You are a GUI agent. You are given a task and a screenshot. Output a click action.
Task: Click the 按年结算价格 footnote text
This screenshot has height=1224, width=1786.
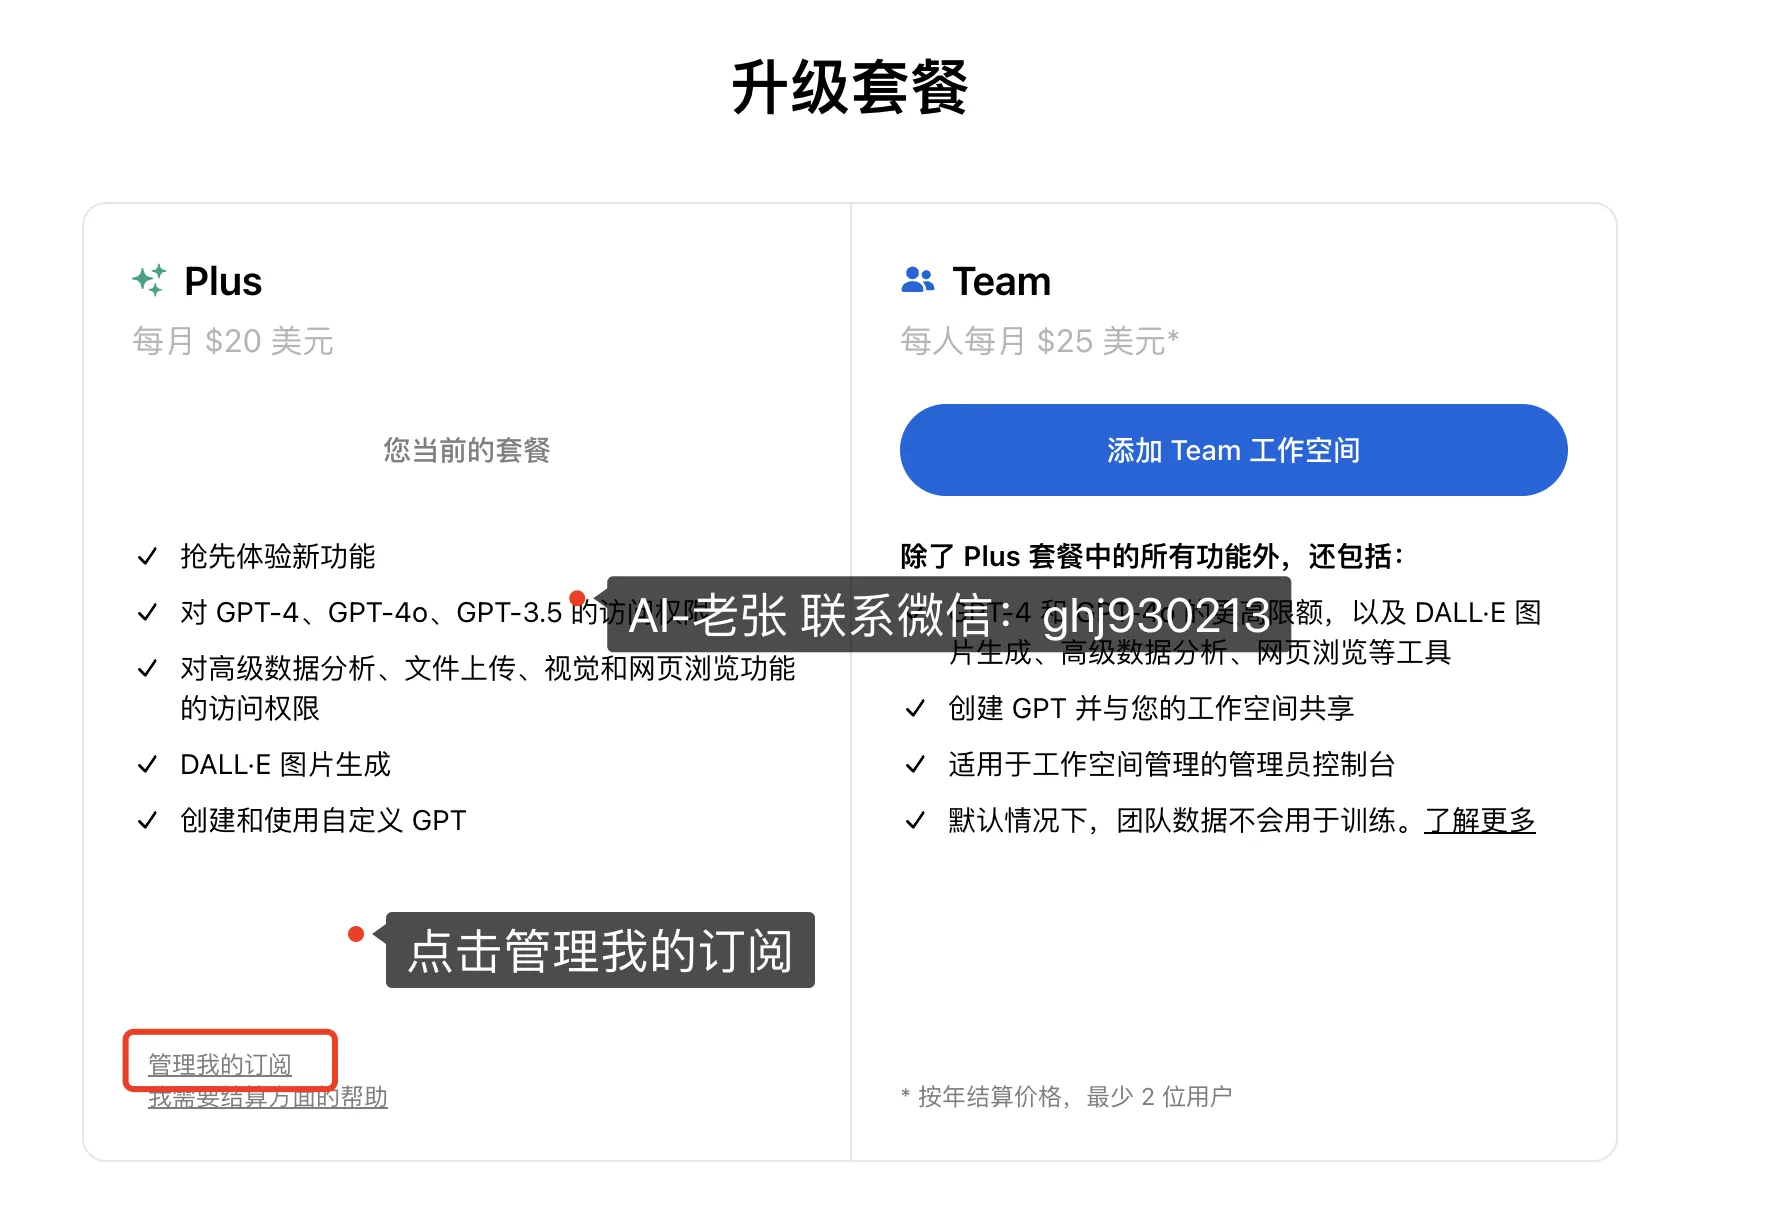click(1066, 1097)
